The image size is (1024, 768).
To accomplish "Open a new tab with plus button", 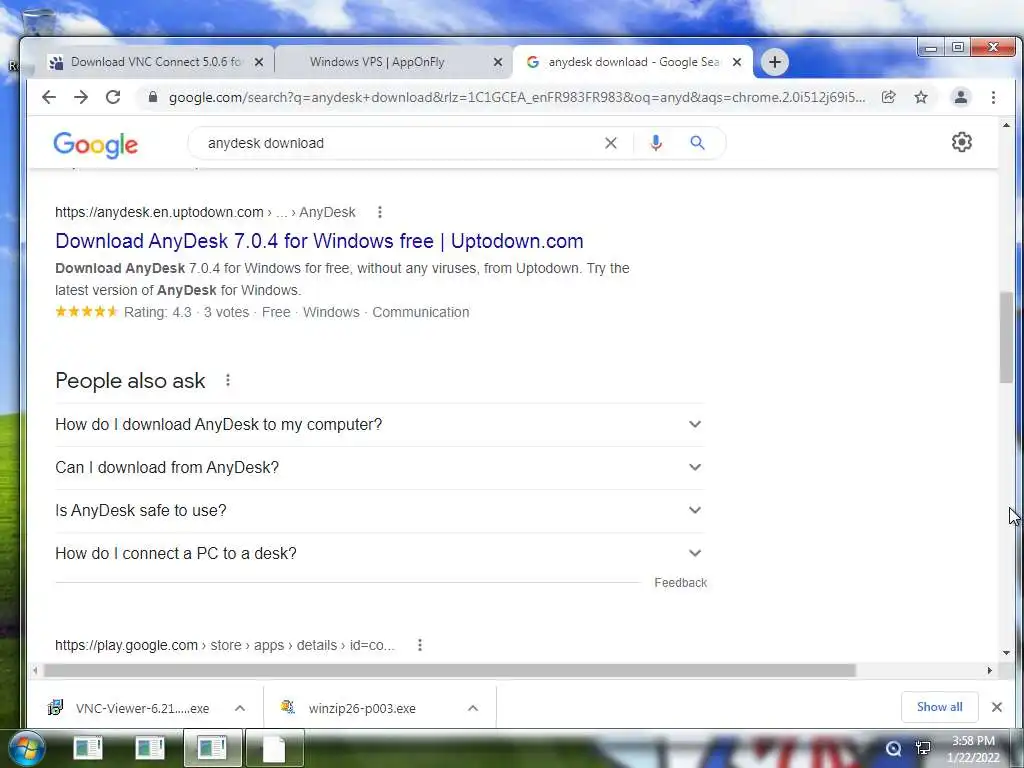I will pyautogui.click(x=775, y=62).
